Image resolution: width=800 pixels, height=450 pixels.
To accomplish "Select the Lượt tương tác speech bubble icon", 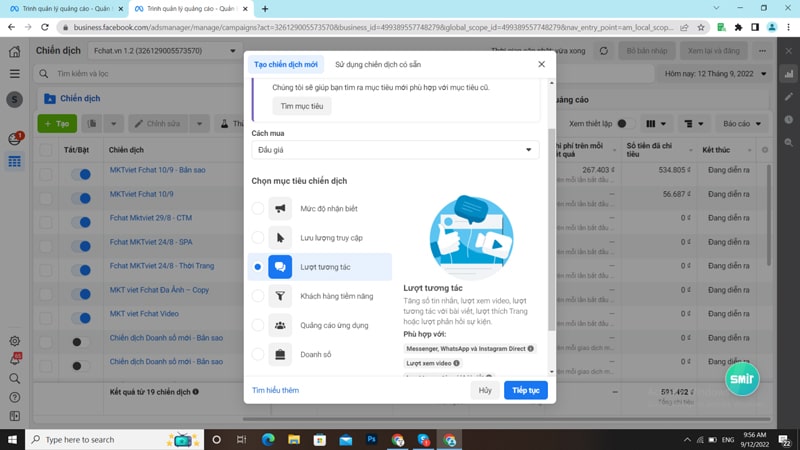I will [280, 267].
